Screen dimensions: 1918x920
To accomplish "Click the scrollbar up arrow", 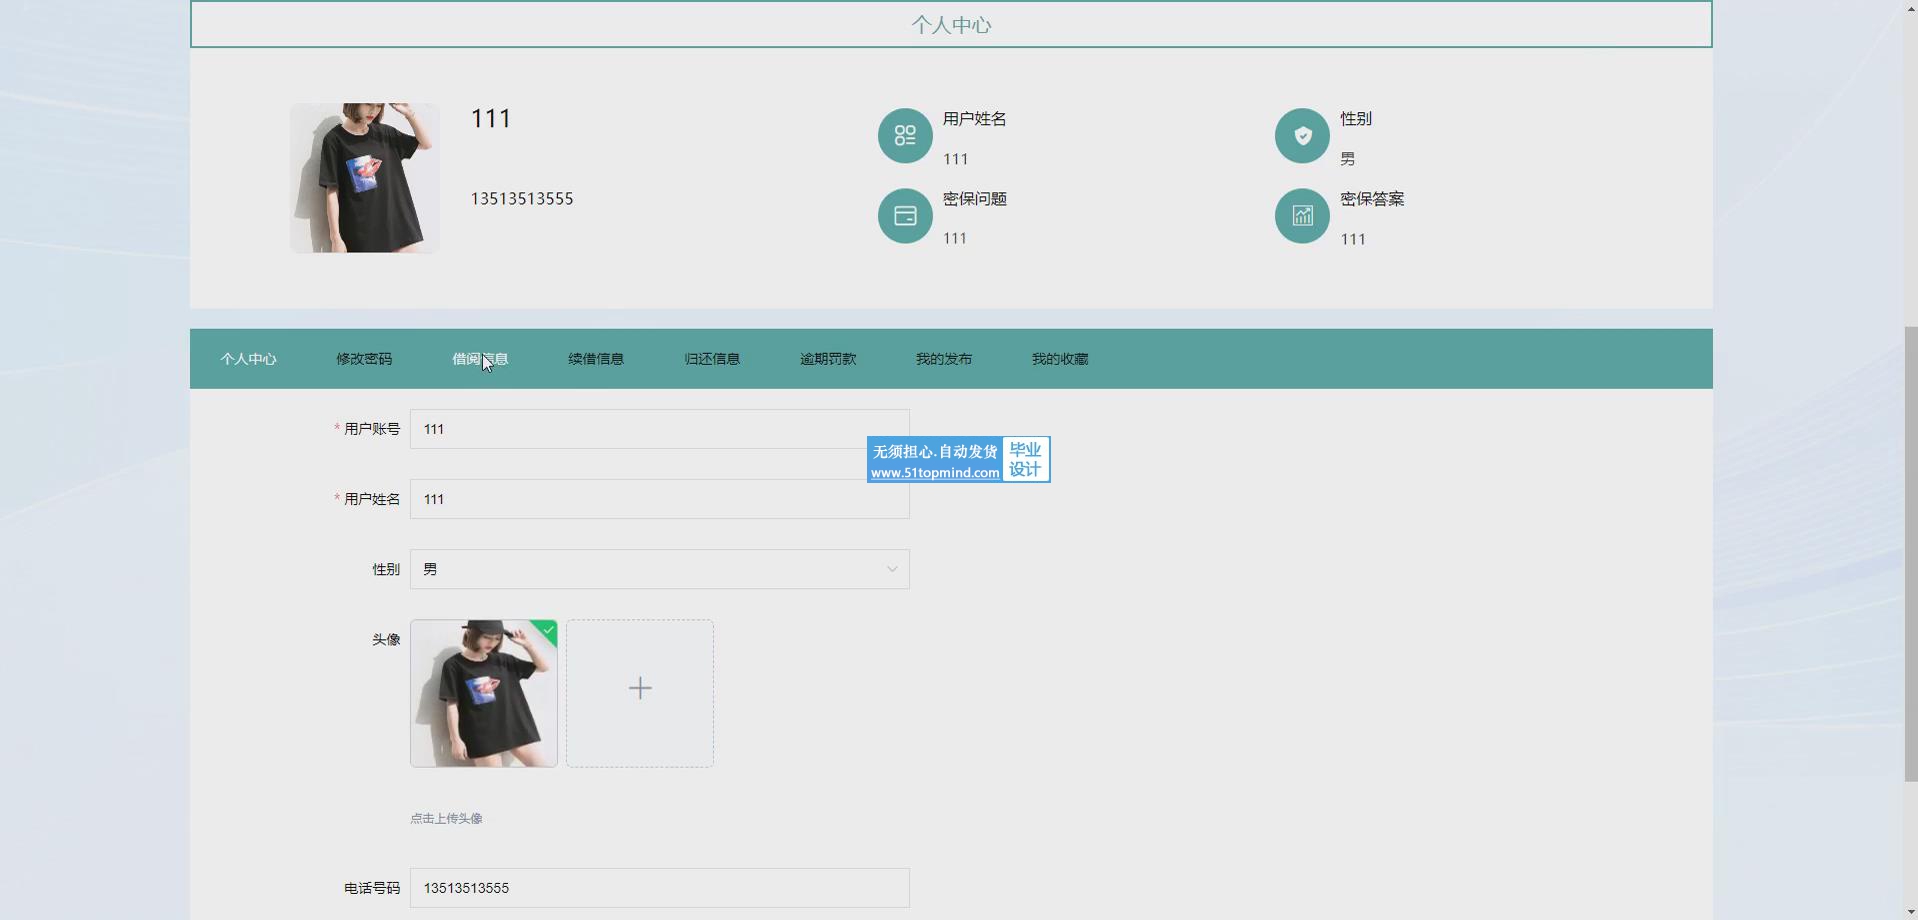I will click(1910, 8).
